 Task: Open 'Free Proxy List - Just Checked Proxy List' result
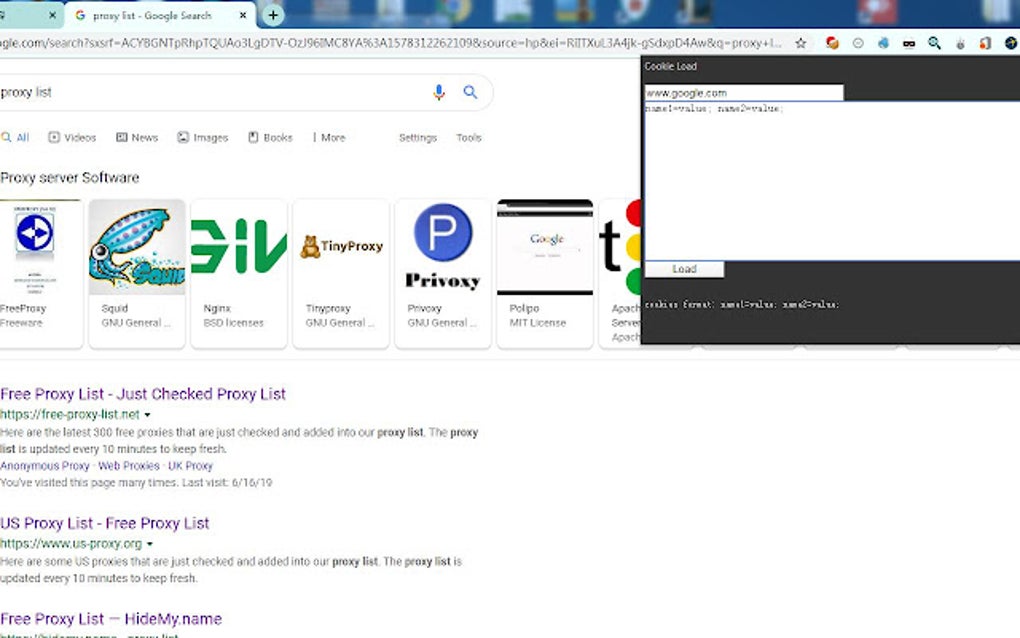click(x=143, y=394)
